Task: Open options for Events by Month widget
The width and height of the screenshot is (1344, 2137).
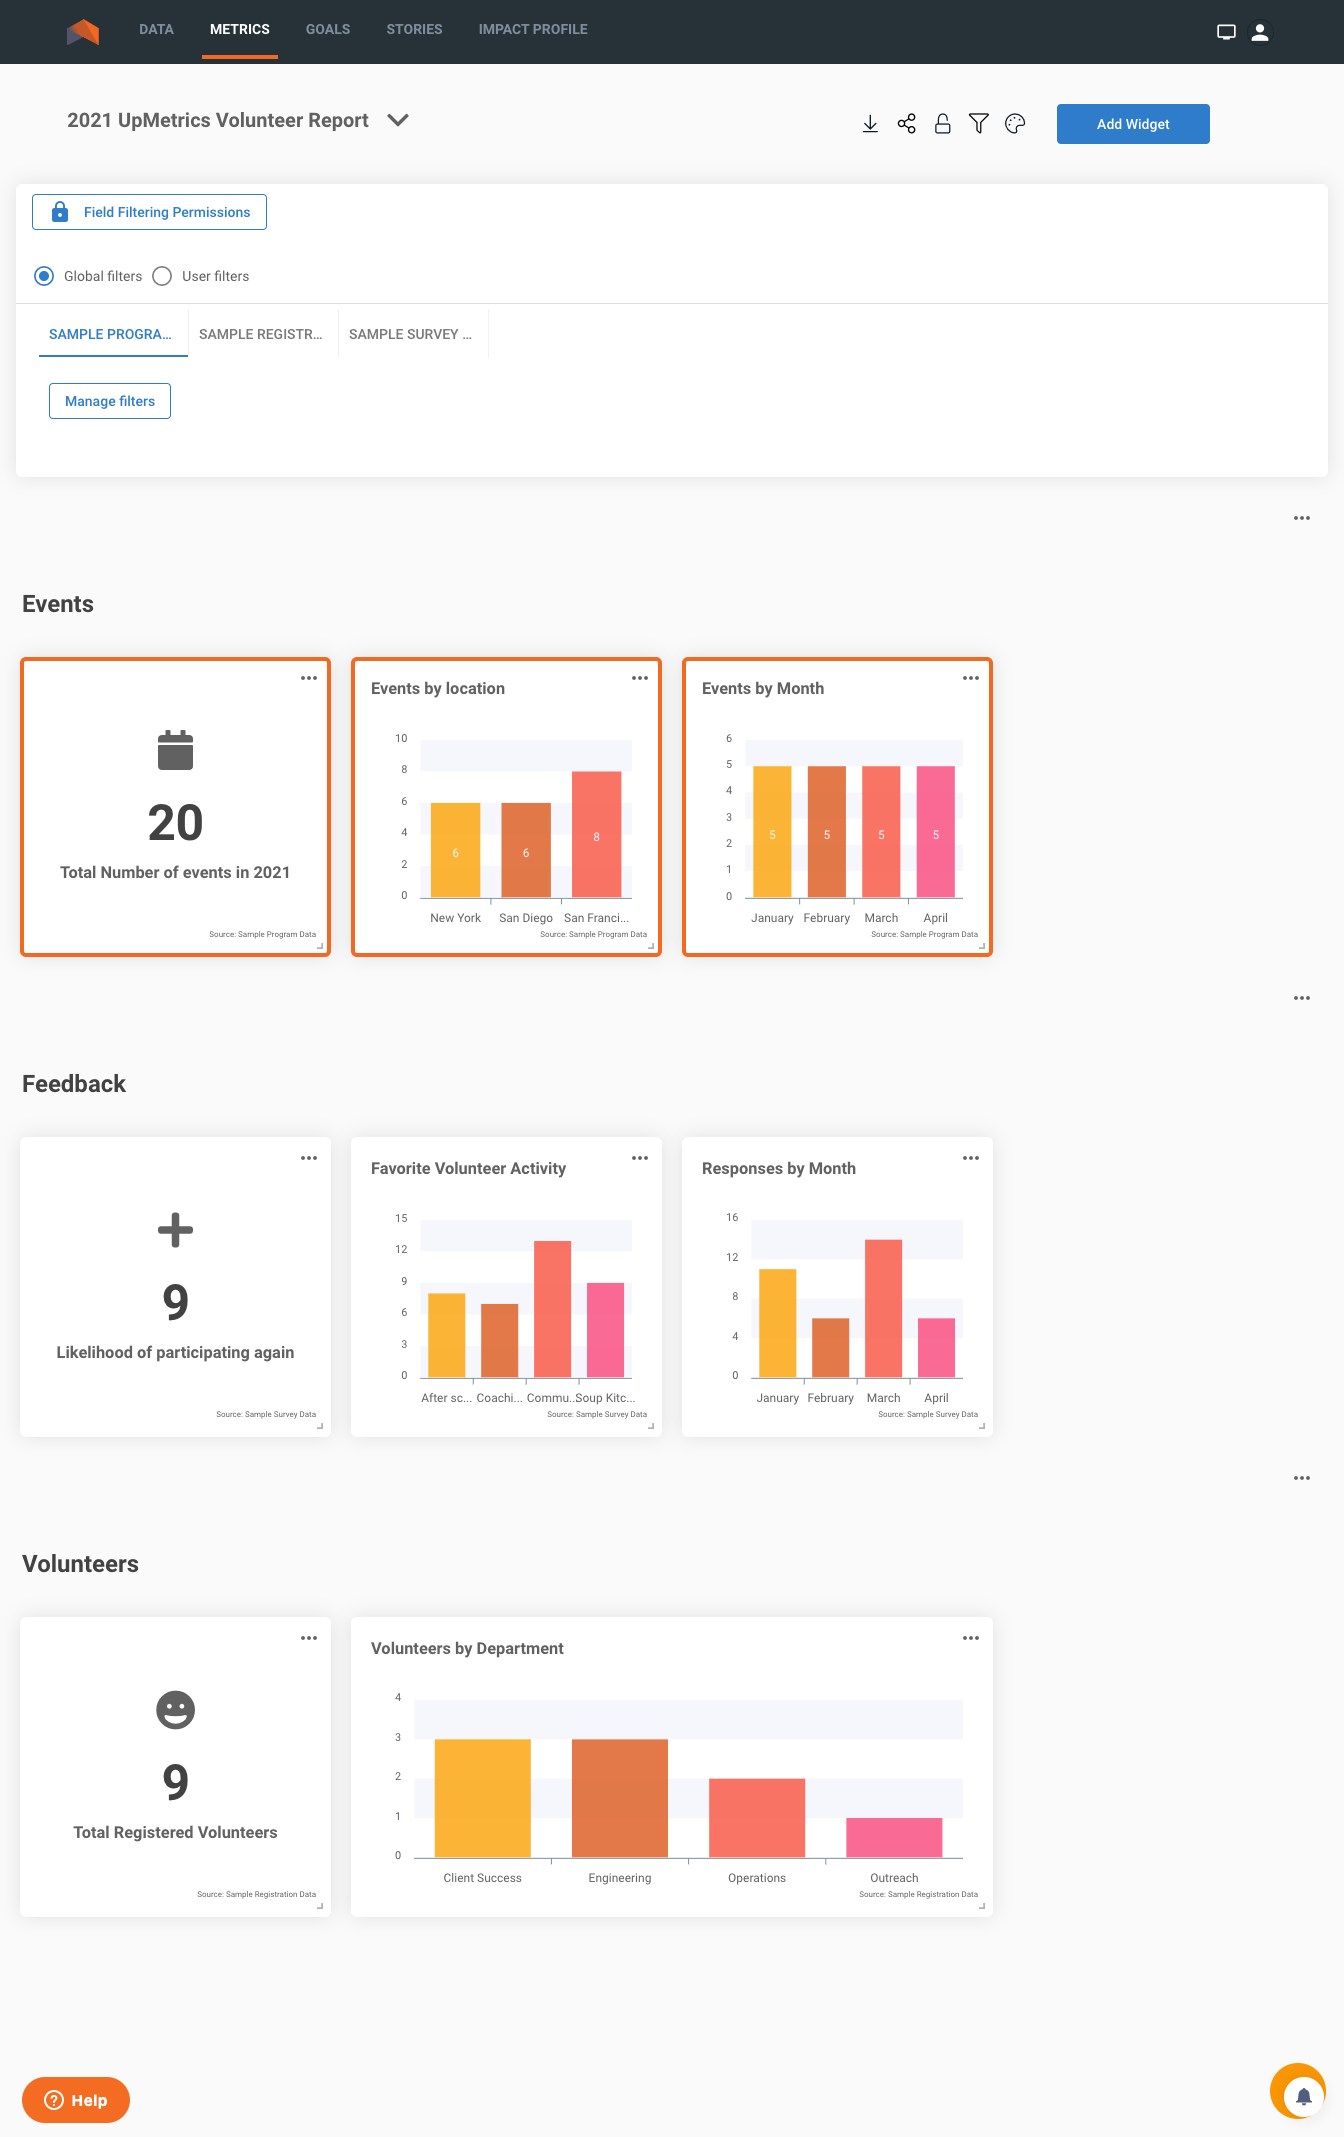Action: coord(971,678)
